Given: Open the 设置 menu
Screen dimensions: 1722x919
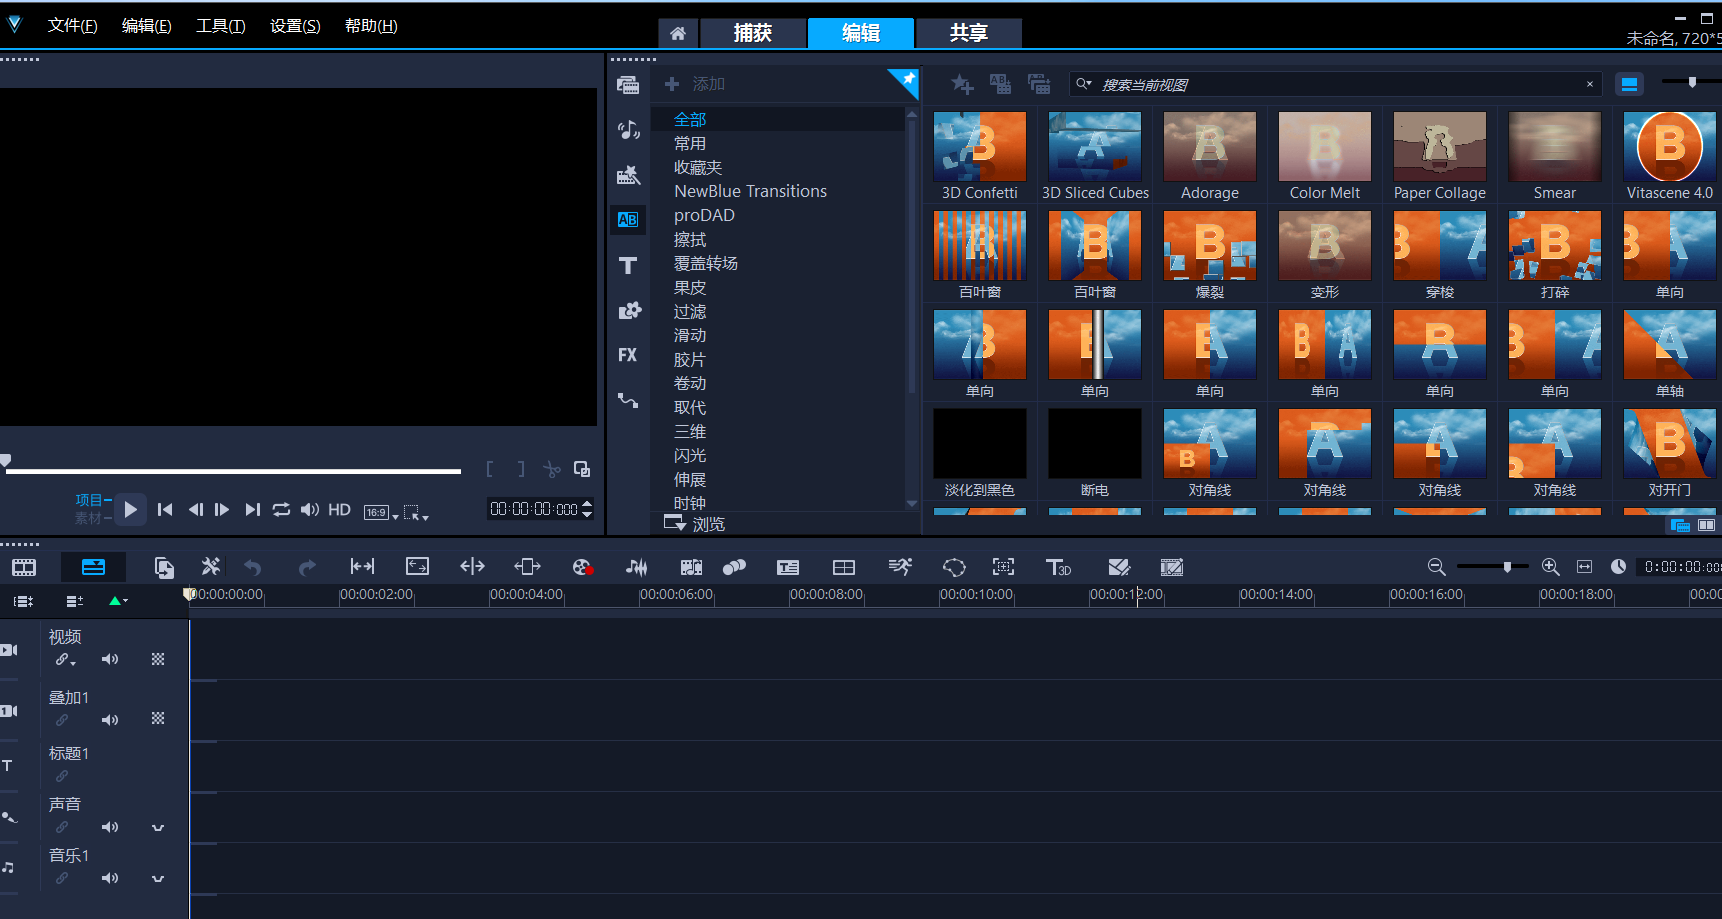Looking at the screenshot, I should pos(295,26).
